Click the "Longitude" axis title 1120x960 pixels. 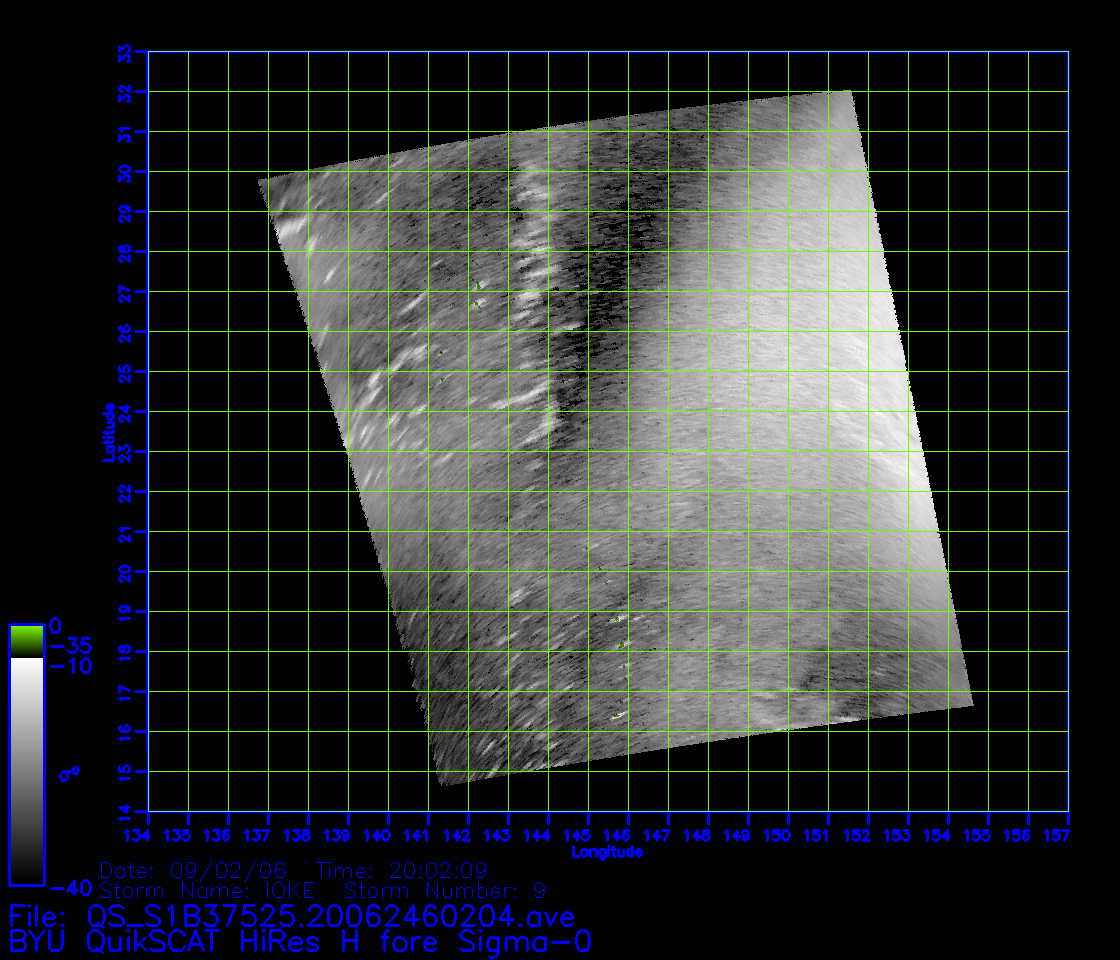(x=607, y=853)
